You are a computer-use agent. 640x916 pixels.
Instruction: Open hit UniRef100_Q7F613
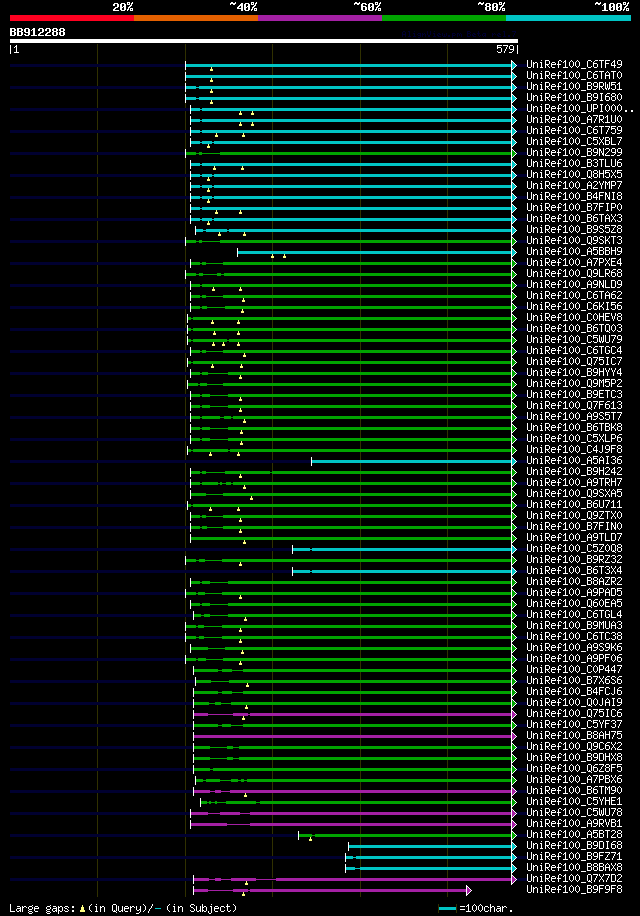pos(574,405)
